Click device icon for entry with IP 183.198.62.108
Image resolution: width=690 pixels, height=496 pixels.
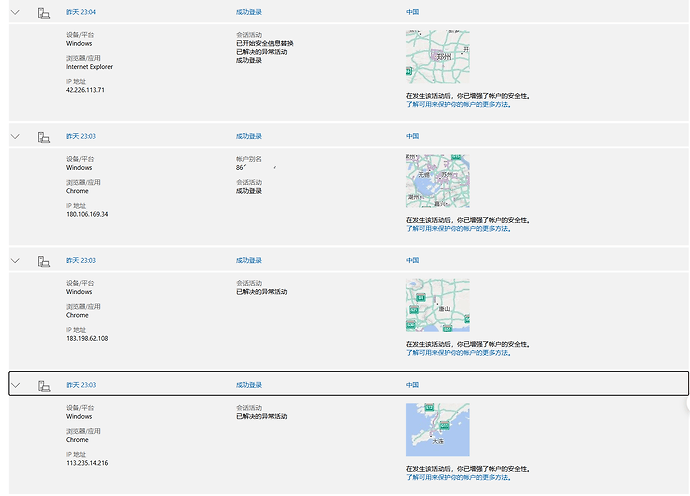click(x=44, y=261)
